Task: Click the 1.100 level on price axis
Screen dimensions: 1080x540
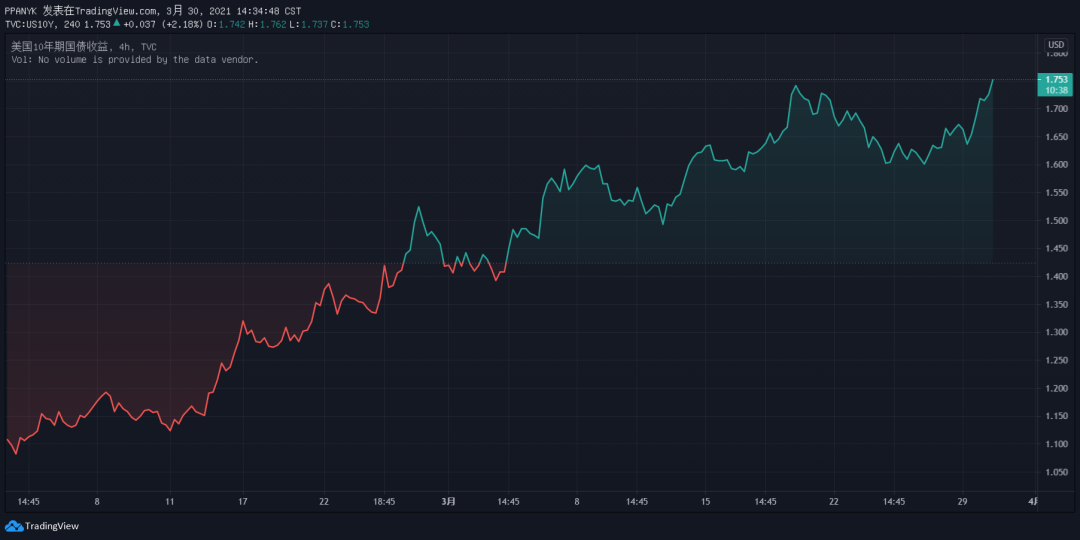Action: pos(1056,444)
